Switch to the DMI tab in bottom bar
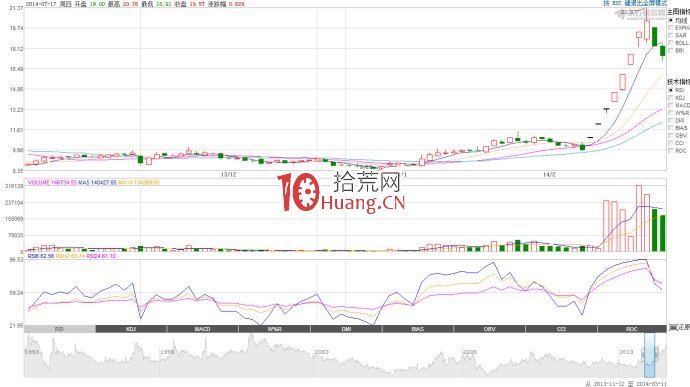690x387 pixels. (x=346, y=329)
